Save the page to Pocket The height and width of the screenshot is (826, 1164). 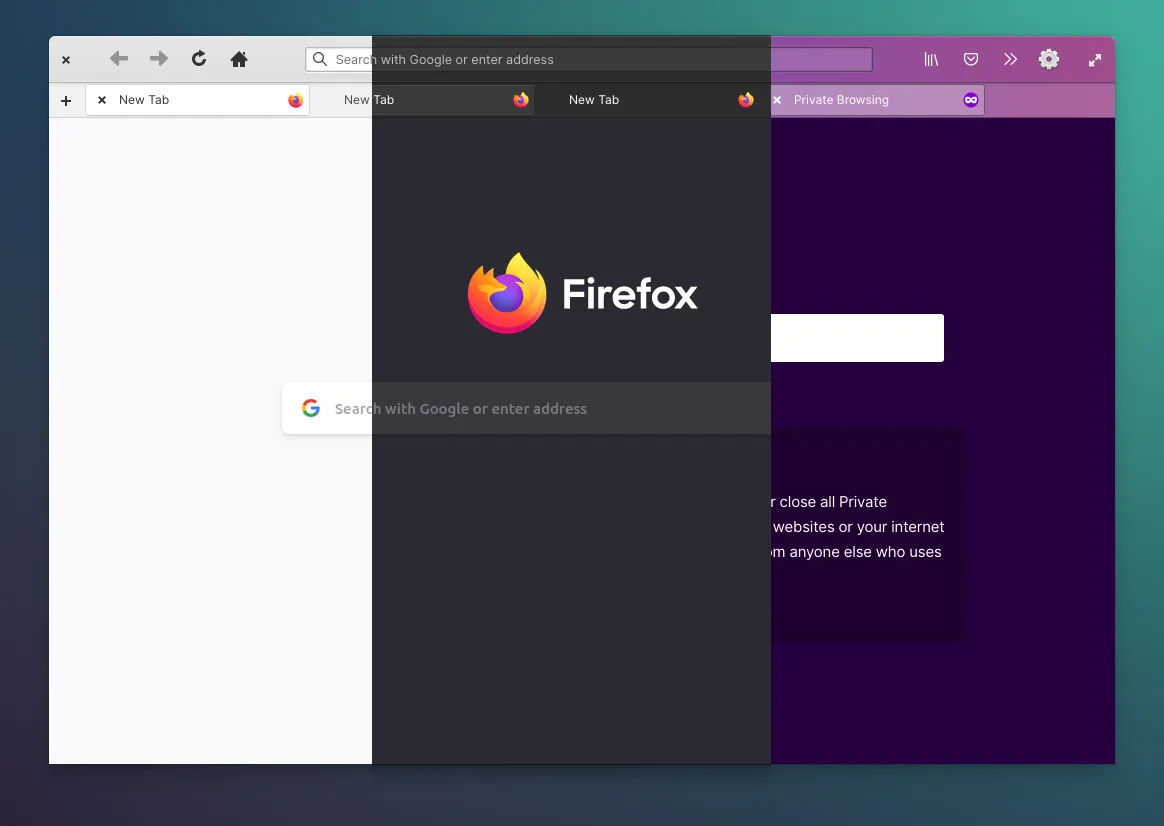pos(970,59)
